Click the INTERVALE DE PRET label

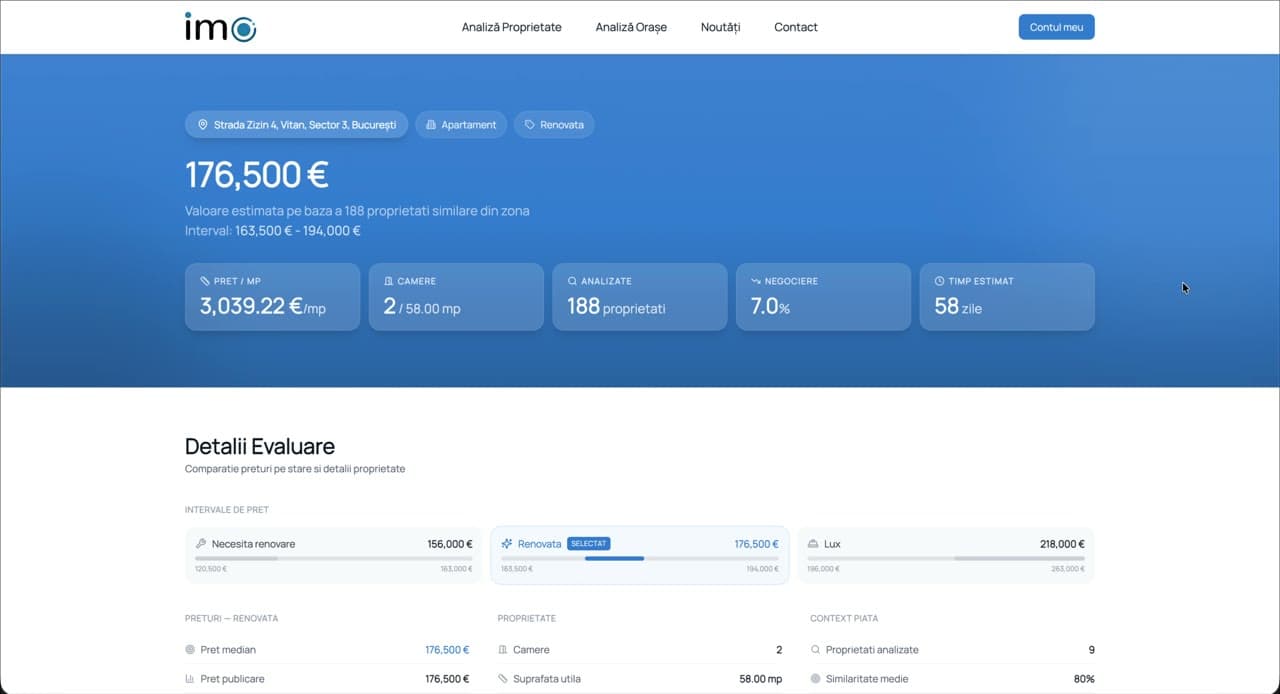(x=227, y=510)
